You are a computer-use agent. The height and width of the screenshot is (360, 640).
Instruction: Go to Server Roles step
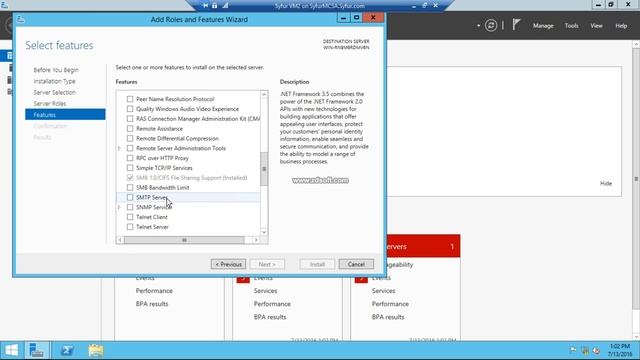[49, 104]
